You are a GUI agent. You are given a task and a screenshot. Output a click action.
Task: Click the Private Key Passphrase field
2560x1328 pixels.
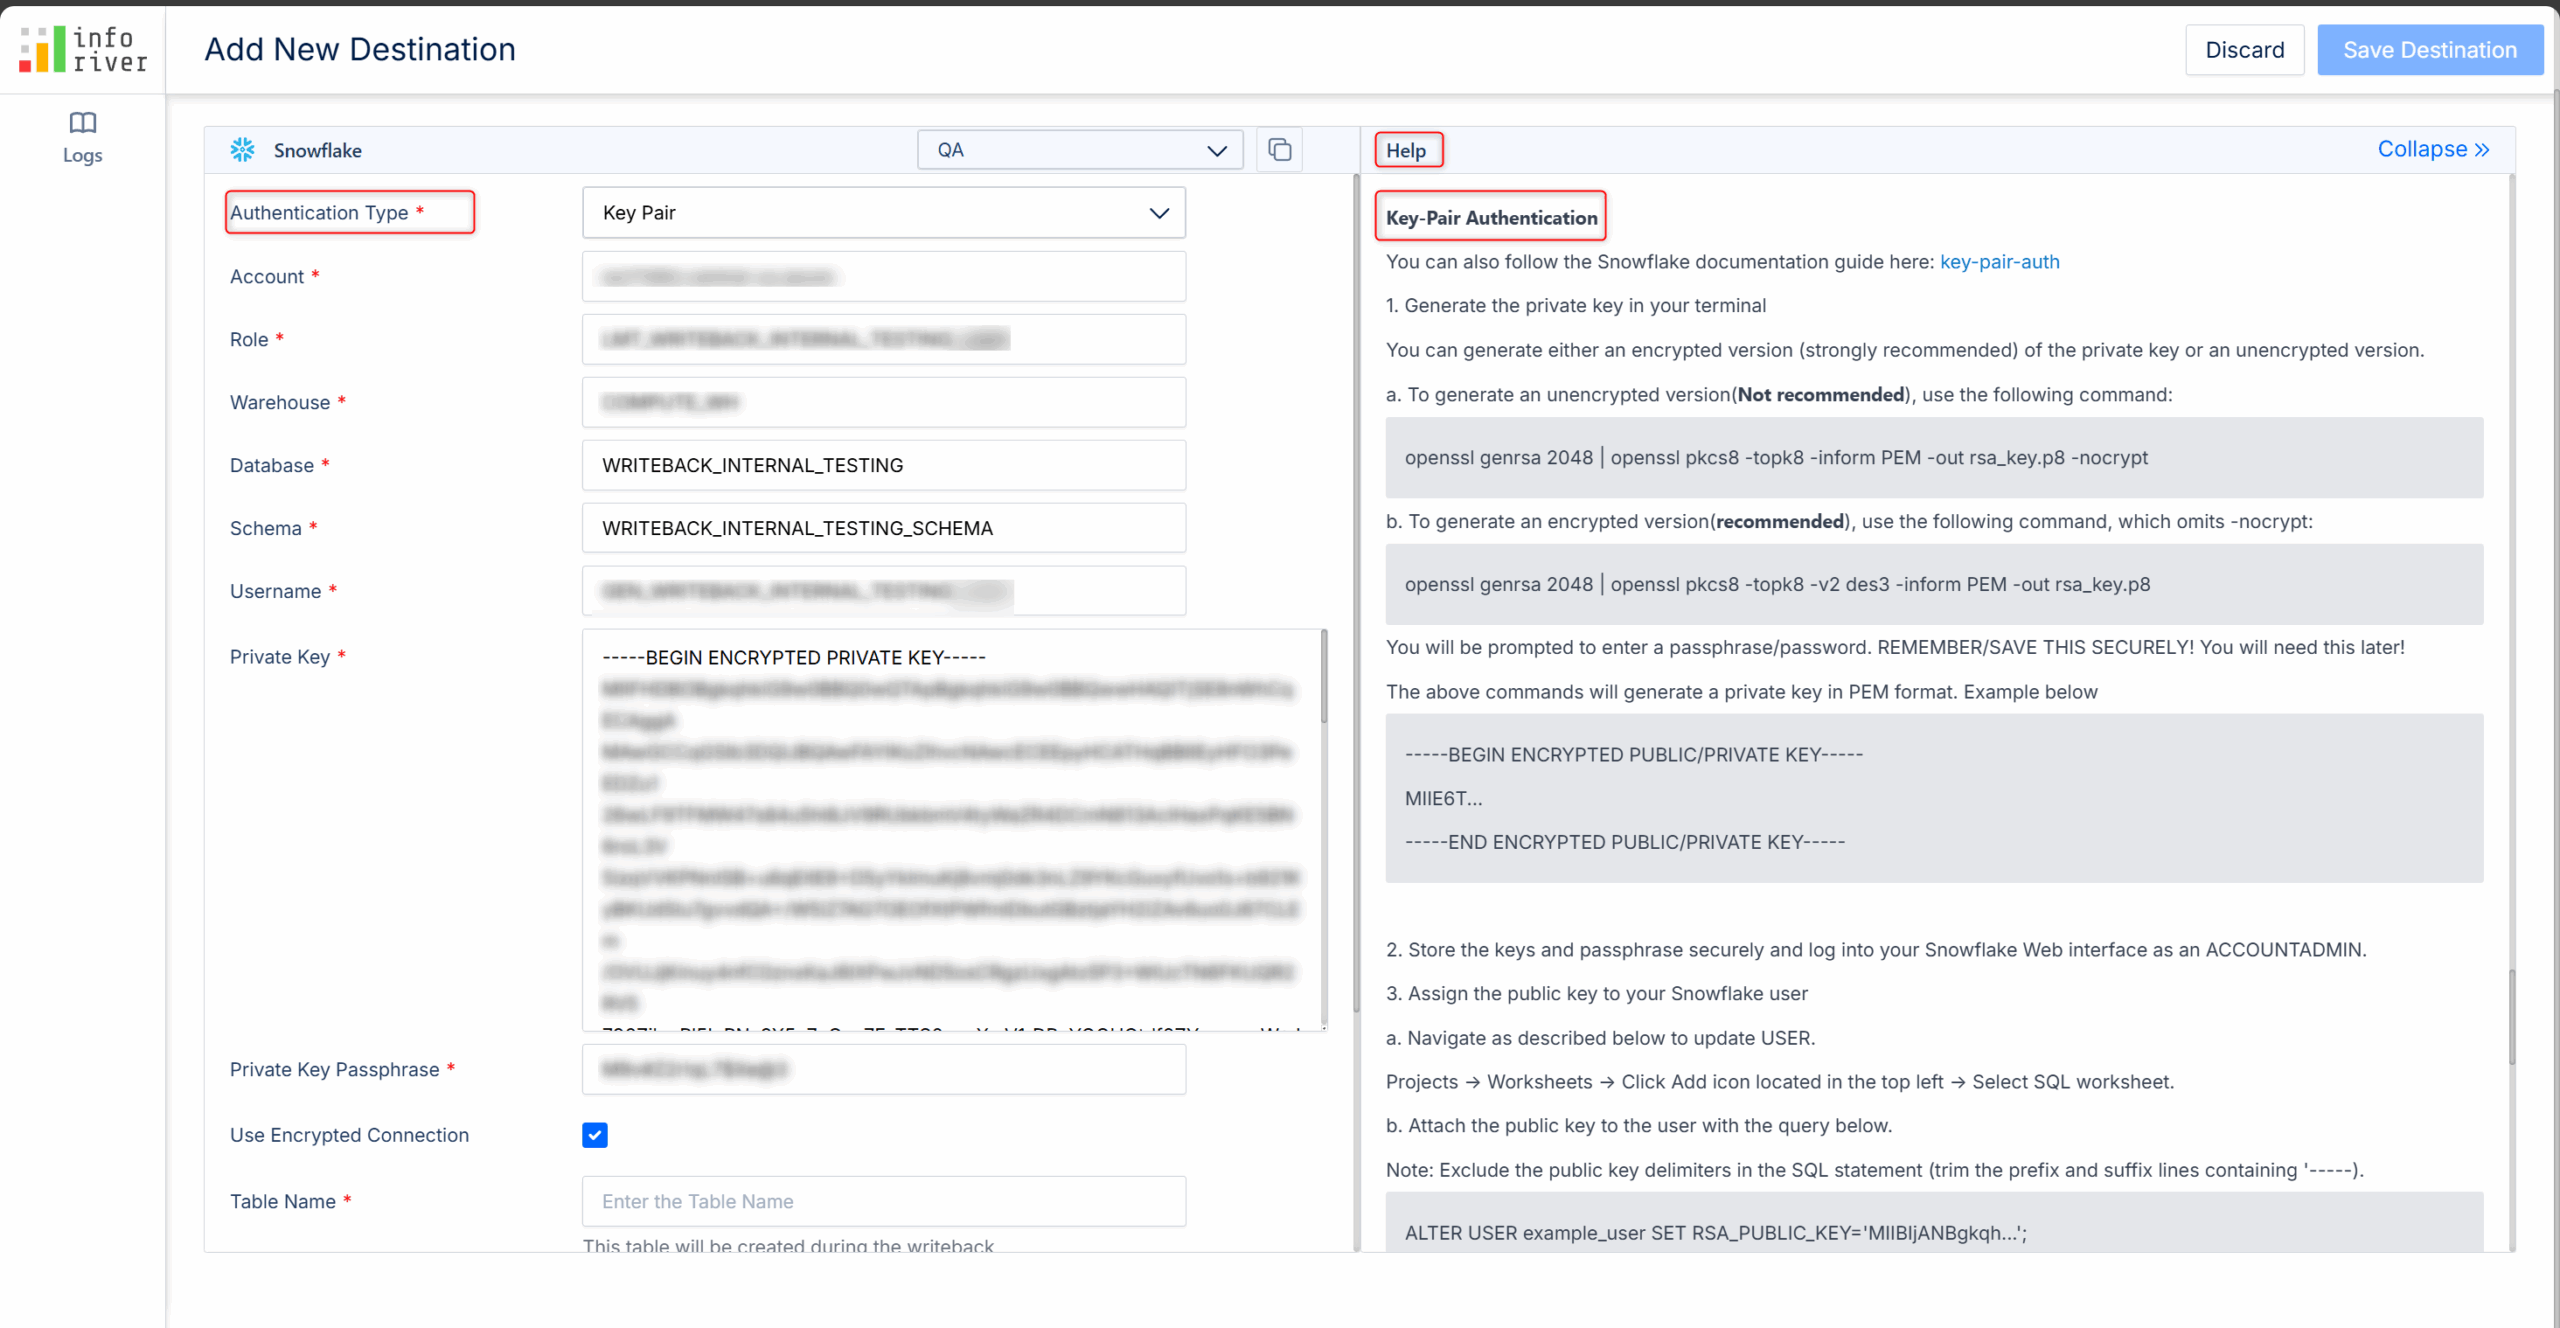(883, 1069)
